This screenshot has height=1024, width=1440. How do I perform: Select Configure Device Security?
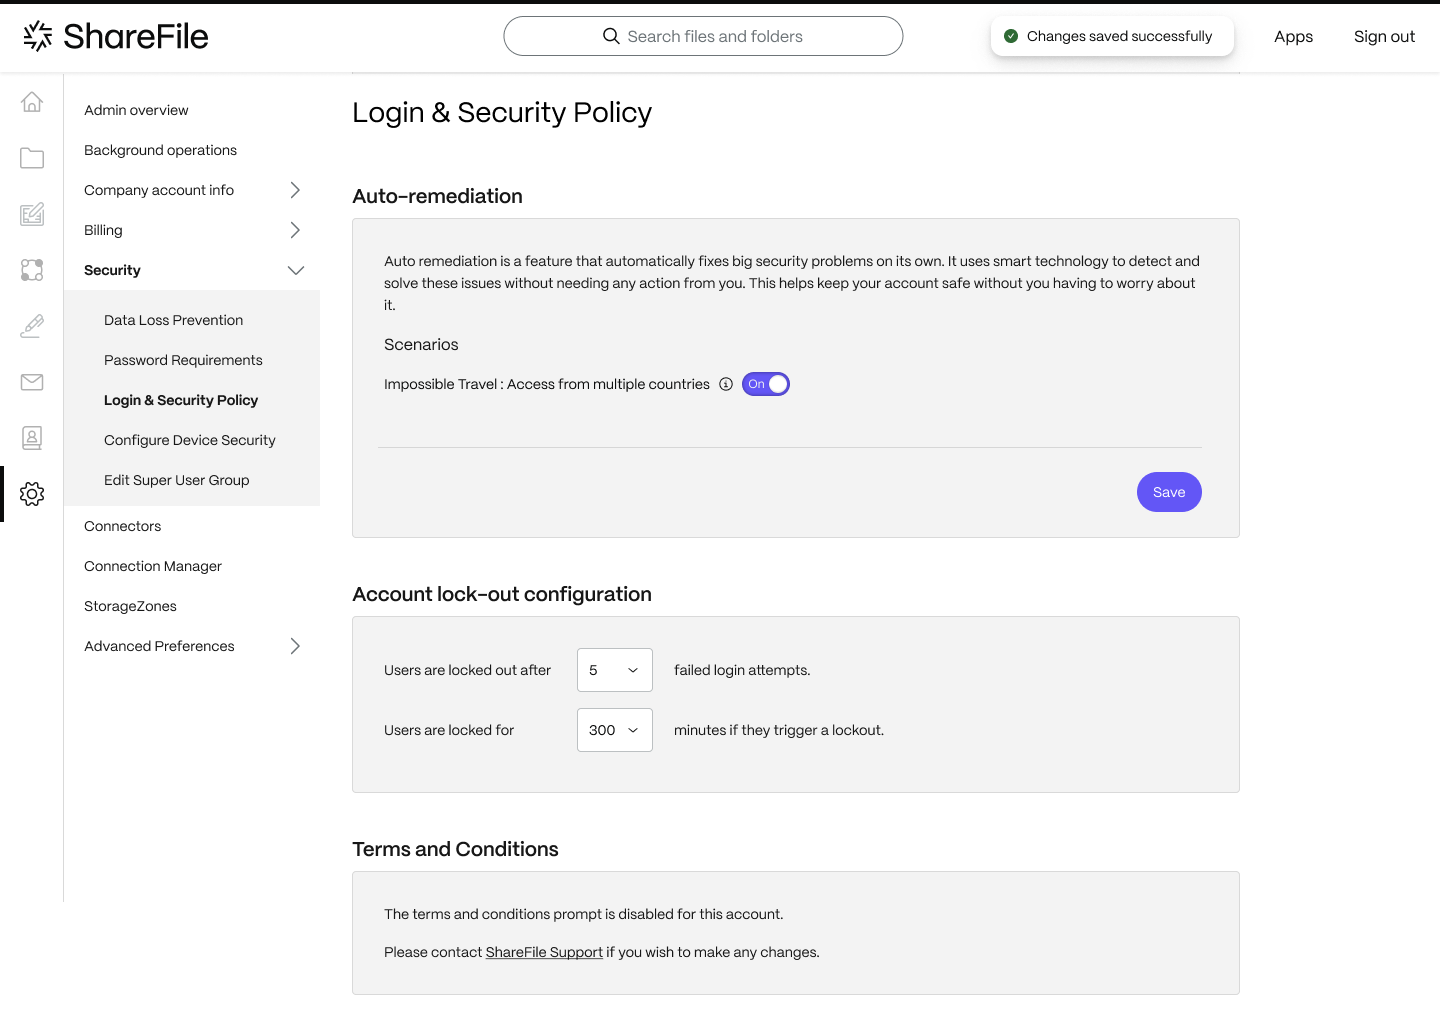(189, 440)
